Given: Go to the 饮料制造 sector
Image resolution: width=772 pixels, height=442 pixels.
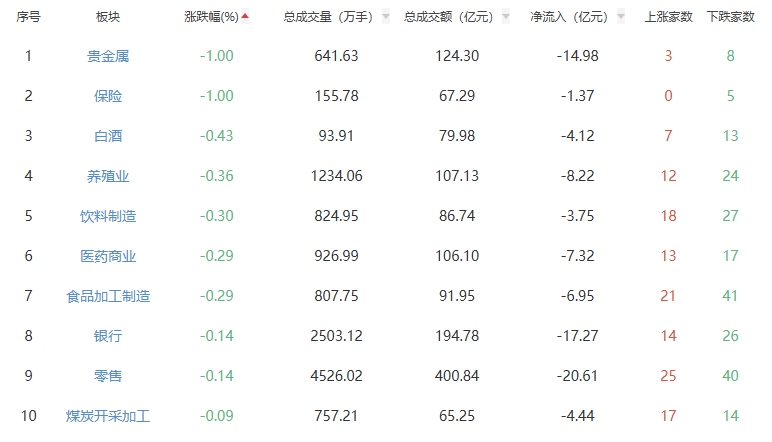Looking at the screenshot, I should pyautogui.click(x=108, y=216).
